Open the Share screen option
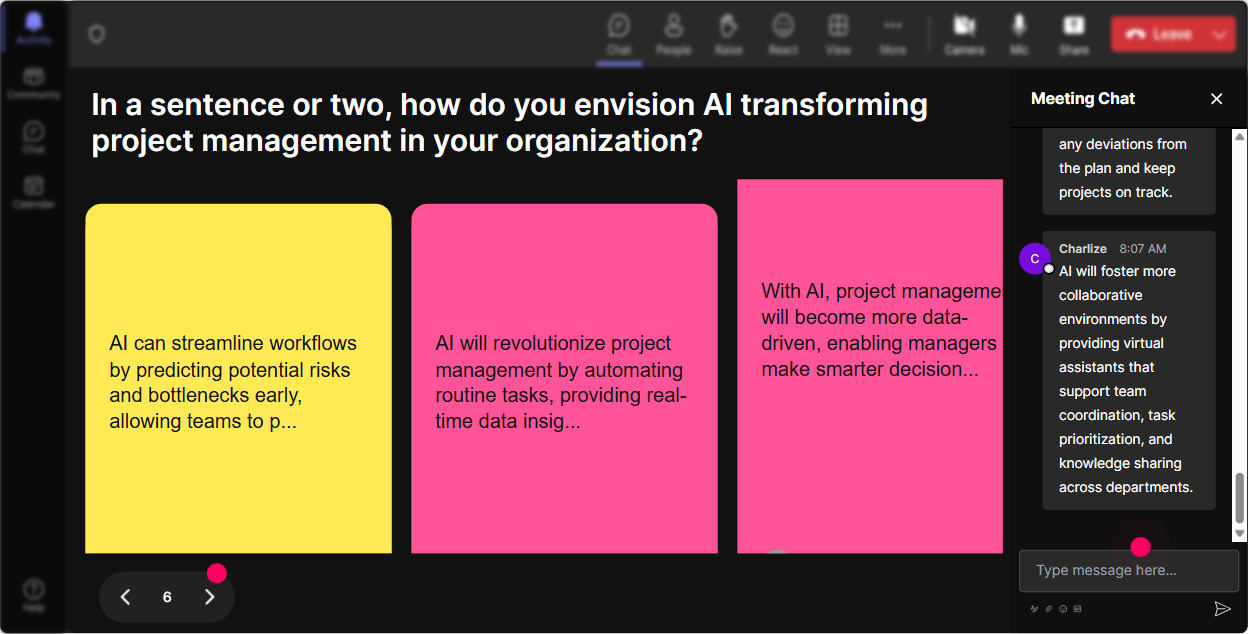Screen dimensions: 1248x634 [x=1074, y=33]
